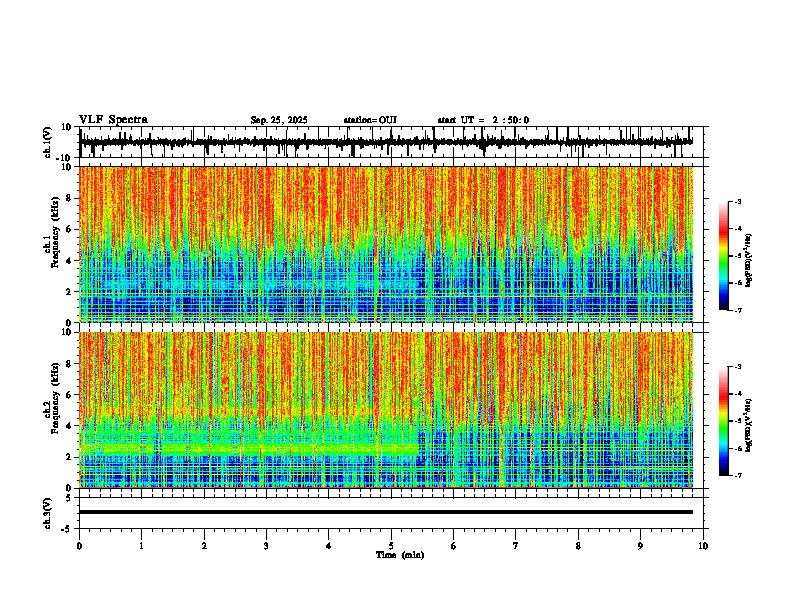Screen dimensions: 792x612
Task: Click the time axis tick label '3'
Action: 266,546
